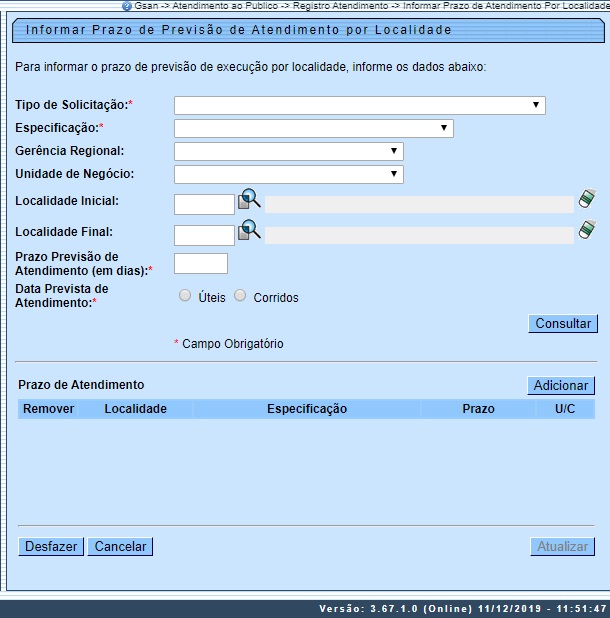Expand the Unidade de Negócio dropdown

(289, 174)
